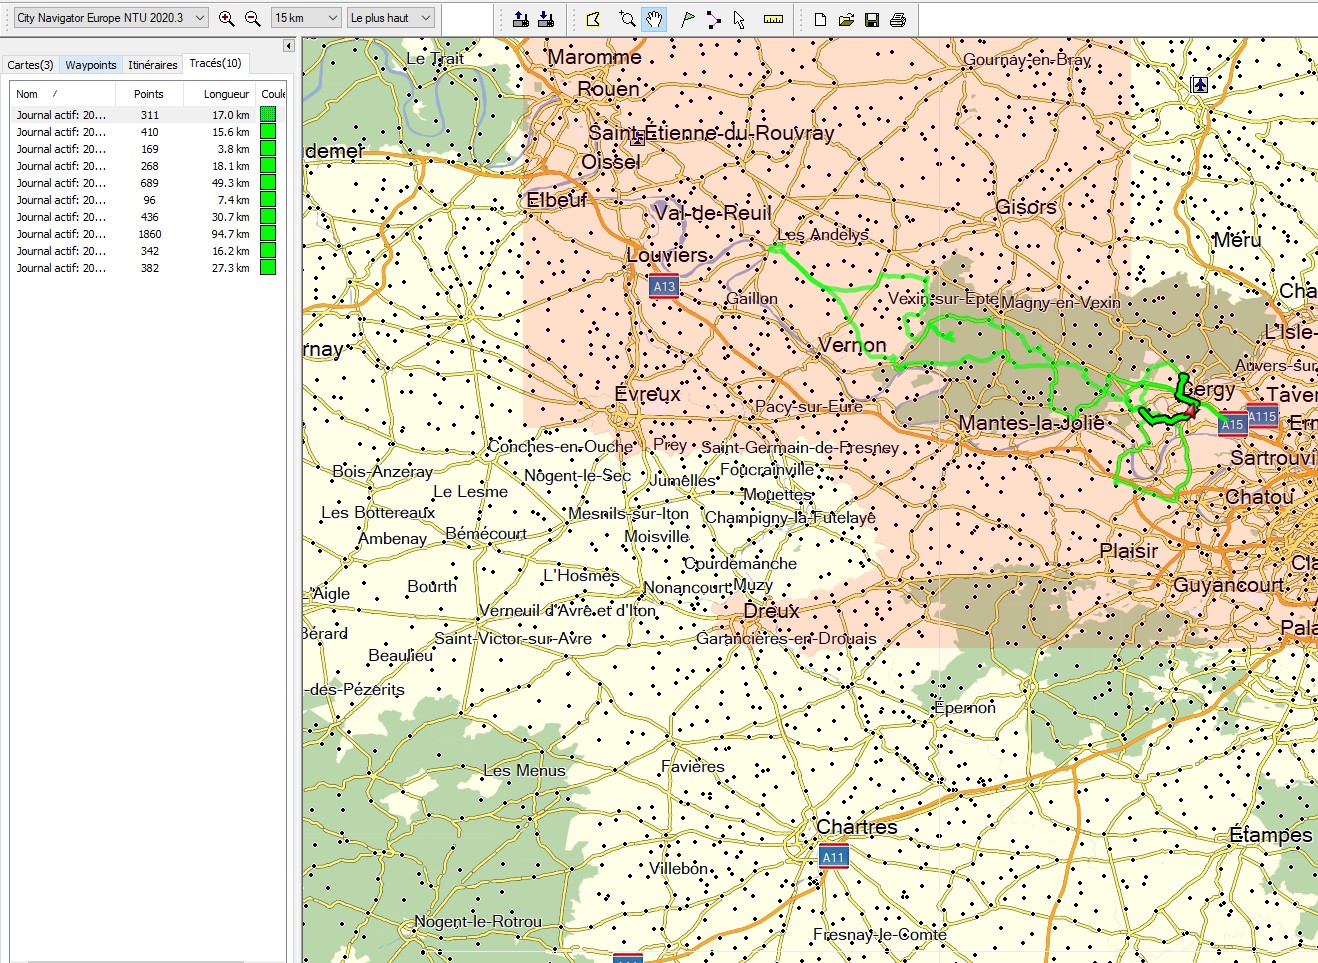
Task: Click the Guyancourt label on the map
Action: (x=1228, y=585)
